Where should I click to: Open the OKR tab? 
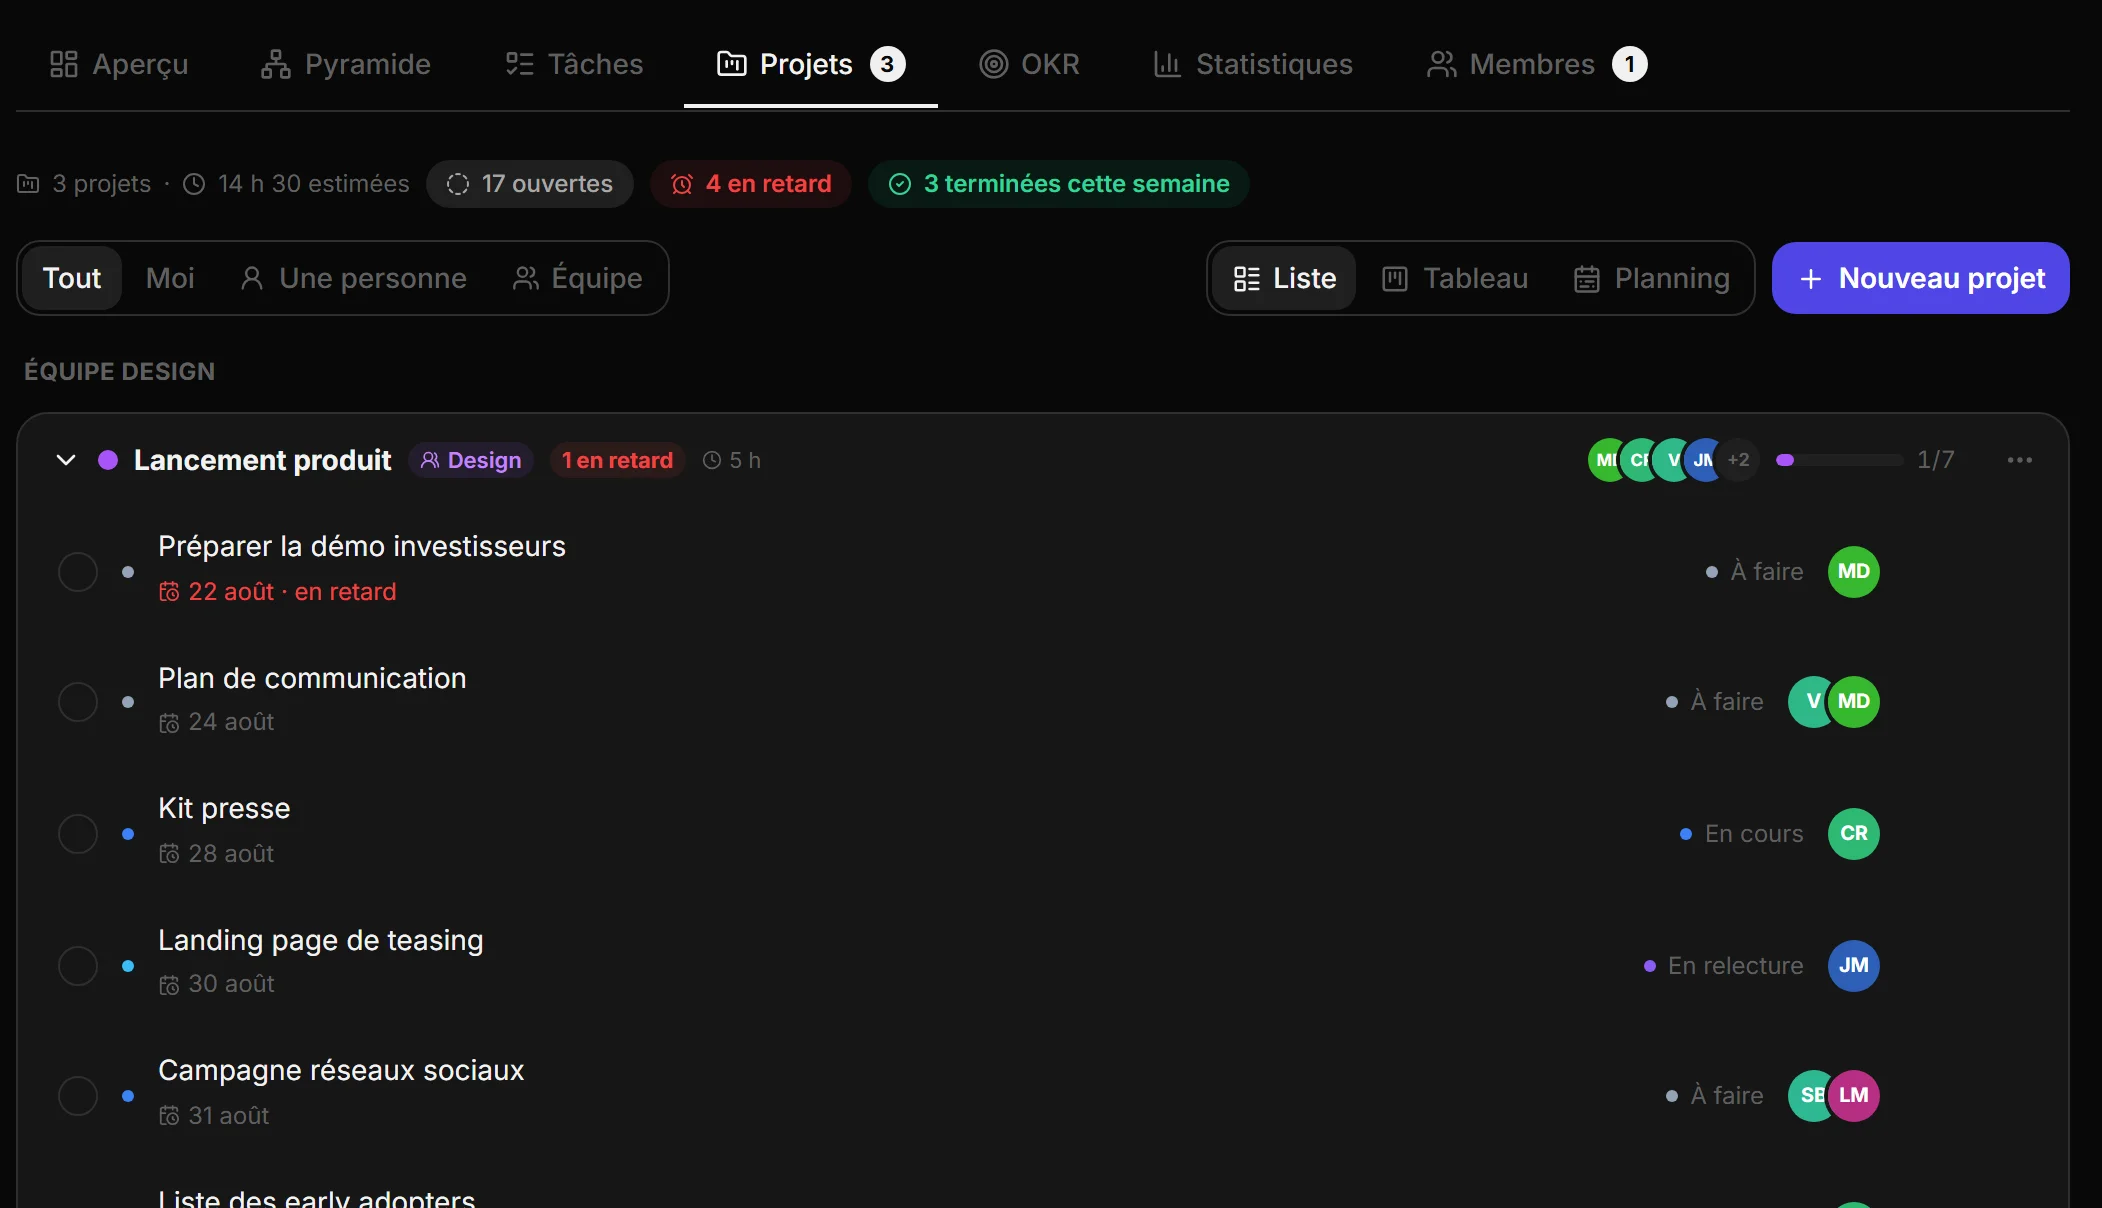coord(1029,64)
